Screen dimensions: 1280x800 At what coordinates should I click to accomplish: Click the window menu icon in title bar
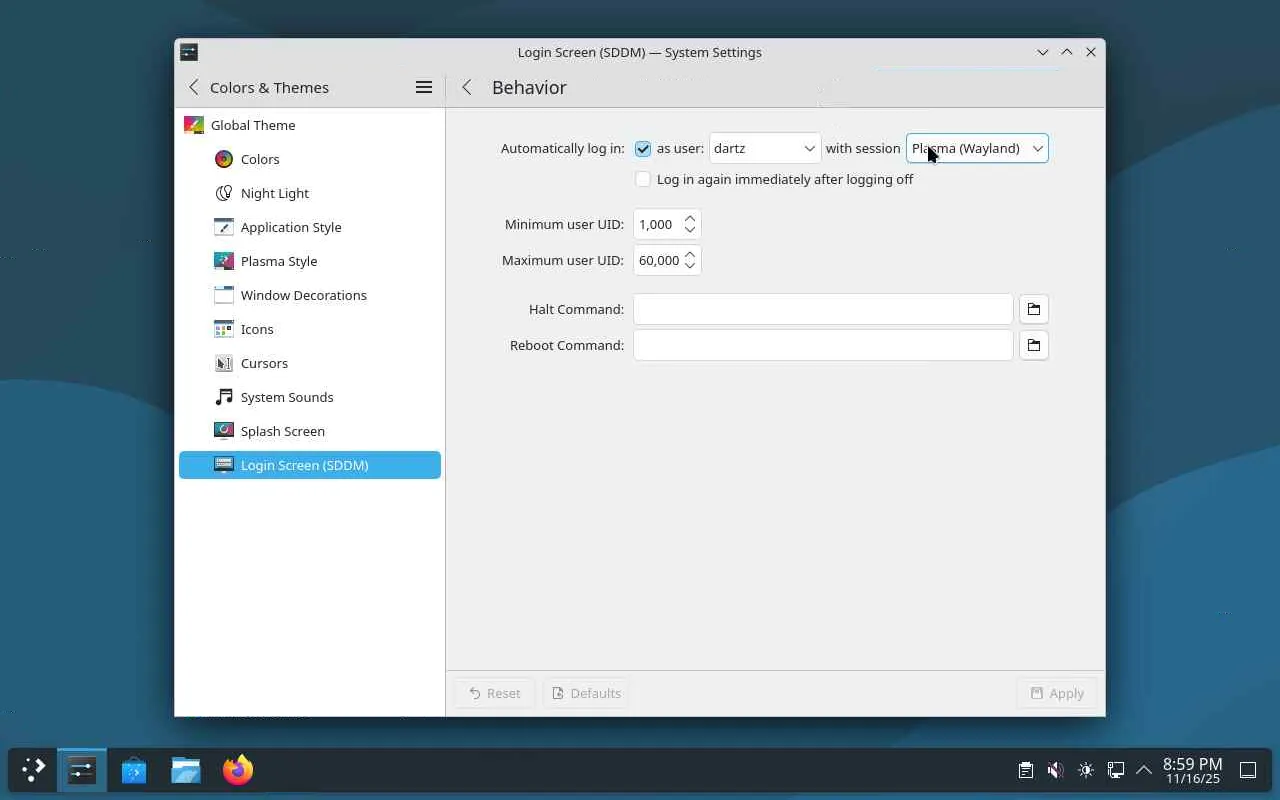(x=189, y=52)
